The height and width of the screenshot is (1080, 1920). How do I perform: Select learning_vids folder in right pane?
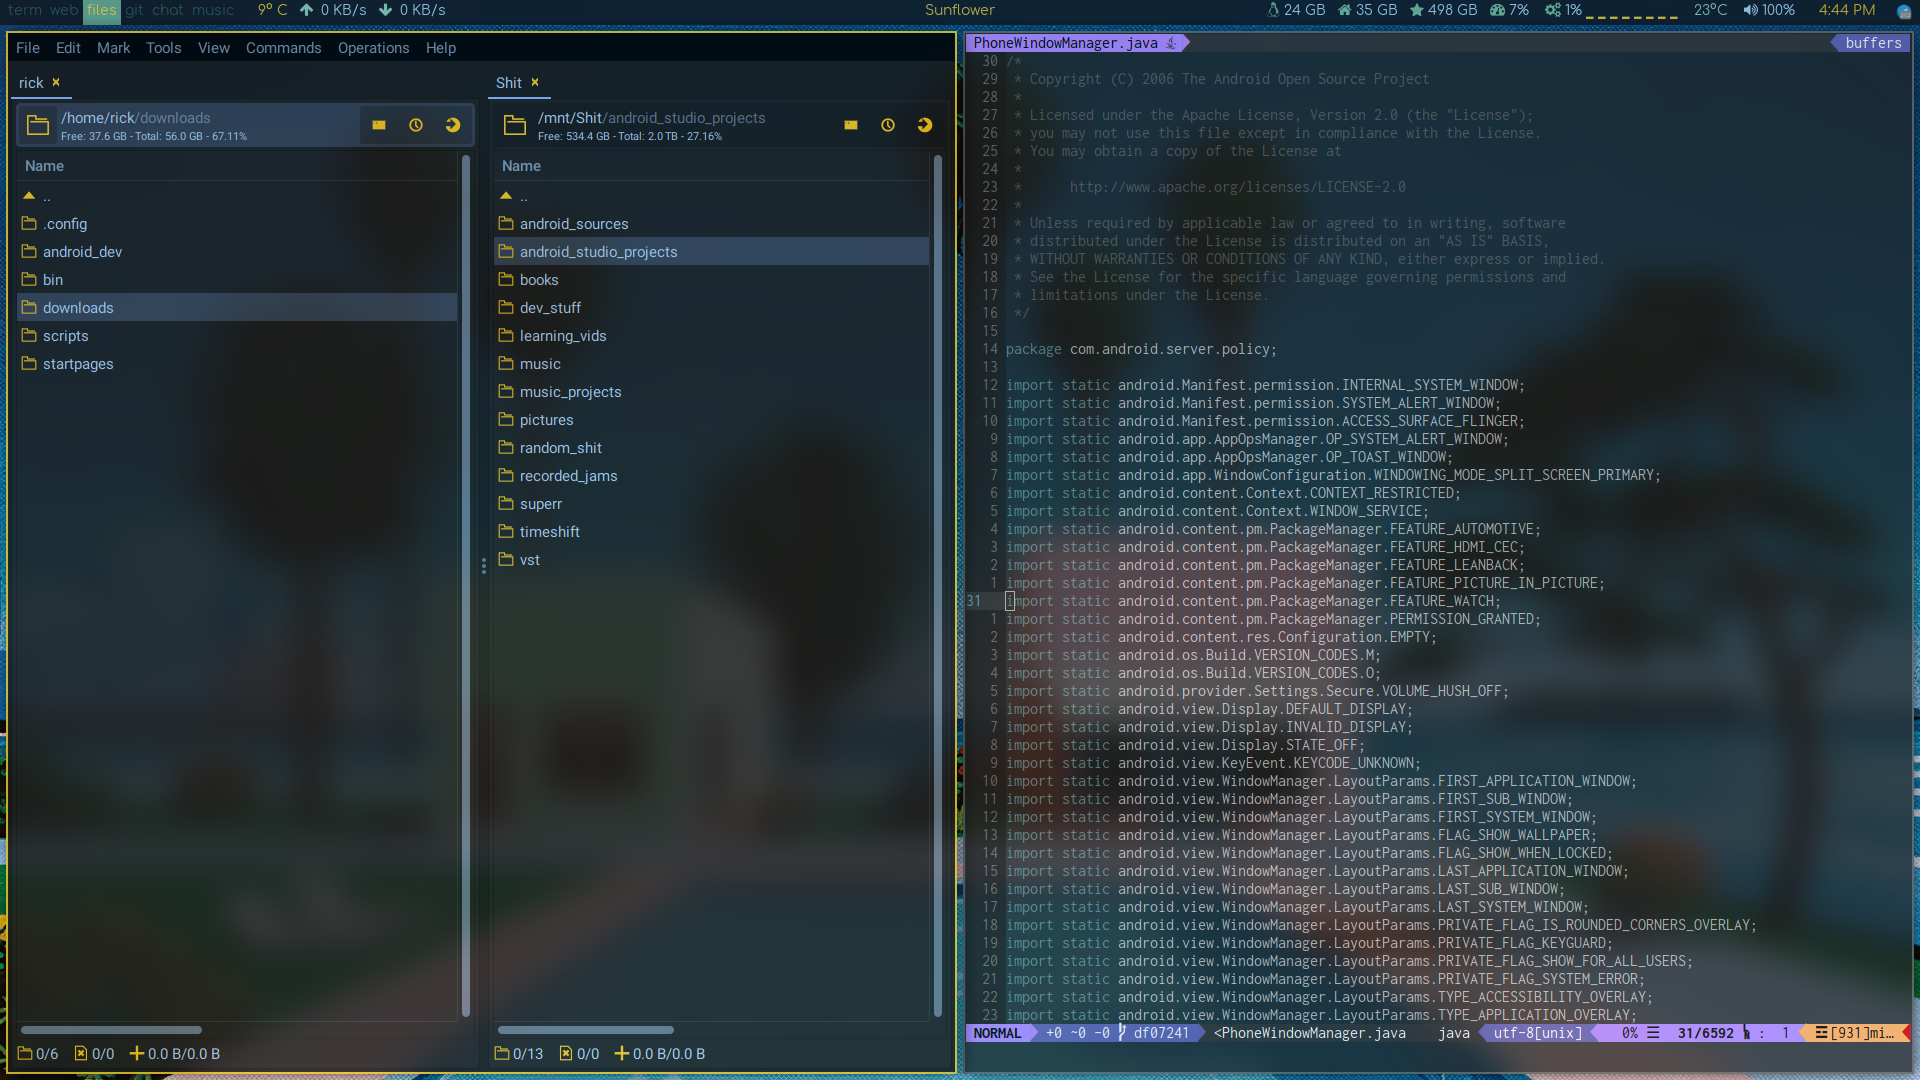pyautogui.click(x=712, y=336)
